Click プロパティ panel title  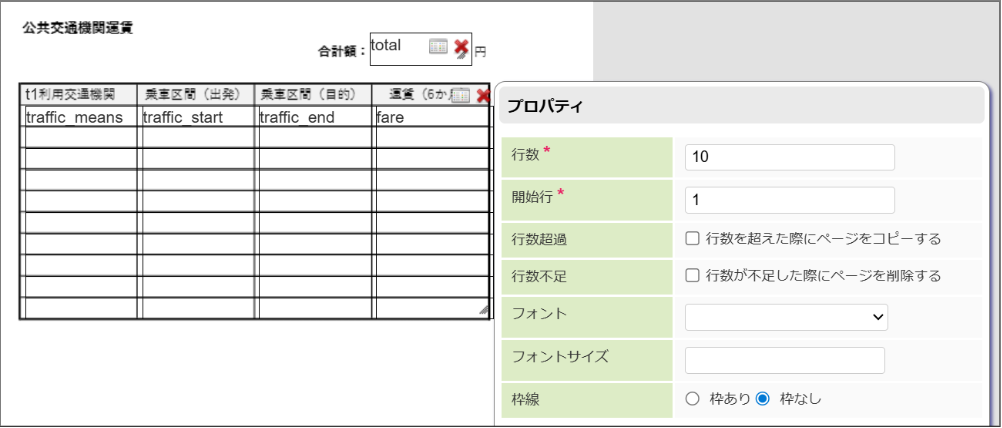[545, 107]
